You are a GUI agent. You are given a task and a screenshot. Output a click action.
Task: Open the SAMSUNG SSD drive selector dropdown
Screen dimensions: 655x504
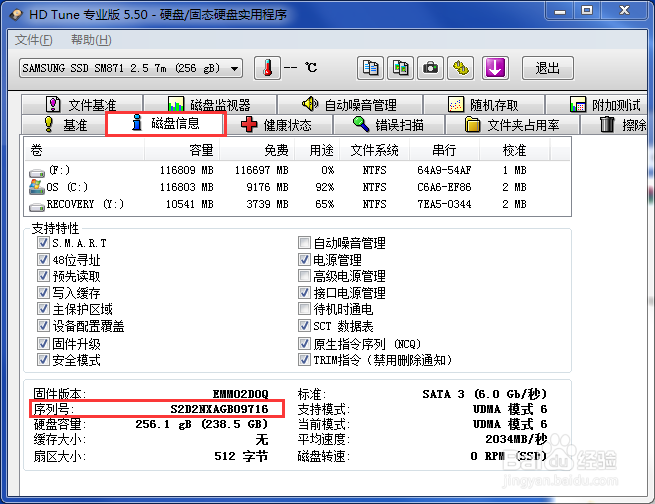coord(131,68)
